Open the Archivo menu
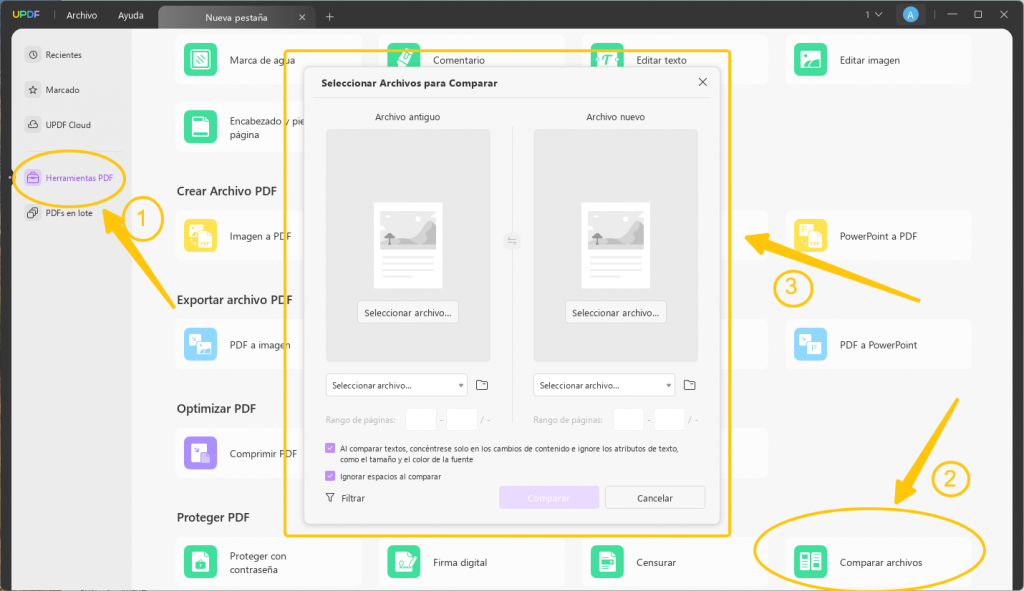The image size is (1024, 591). point(81,14)
